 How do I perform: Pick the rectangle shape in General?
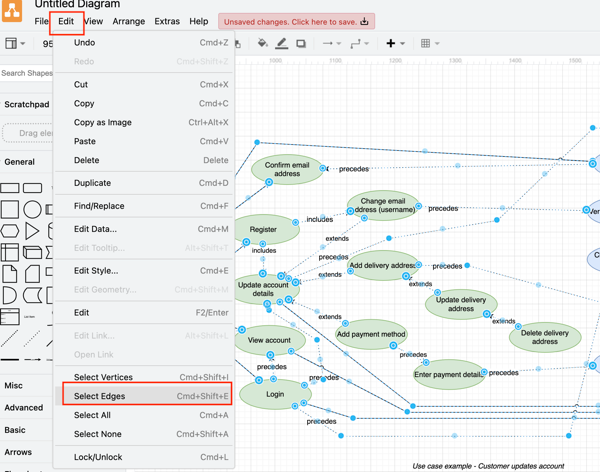point(10,188)
